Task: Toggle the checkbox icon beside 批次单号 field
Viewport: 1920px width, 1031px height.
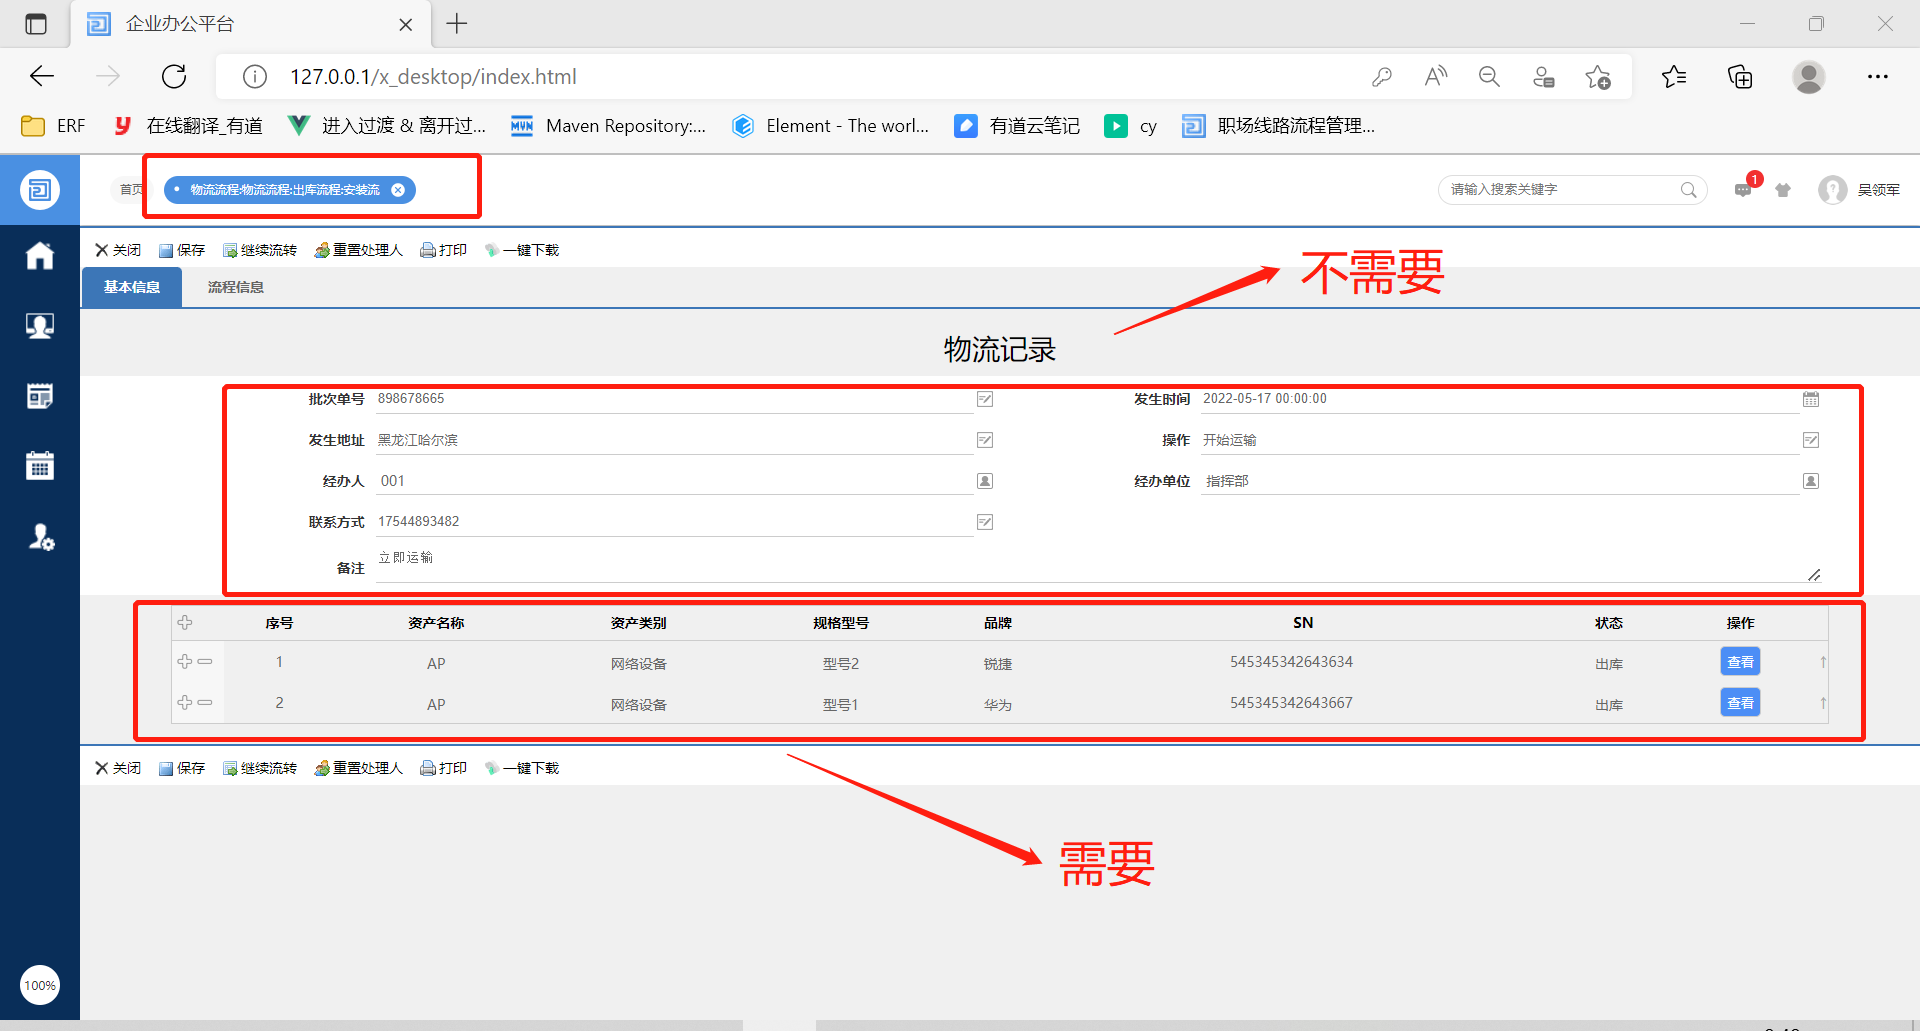Action: (985, 399)
